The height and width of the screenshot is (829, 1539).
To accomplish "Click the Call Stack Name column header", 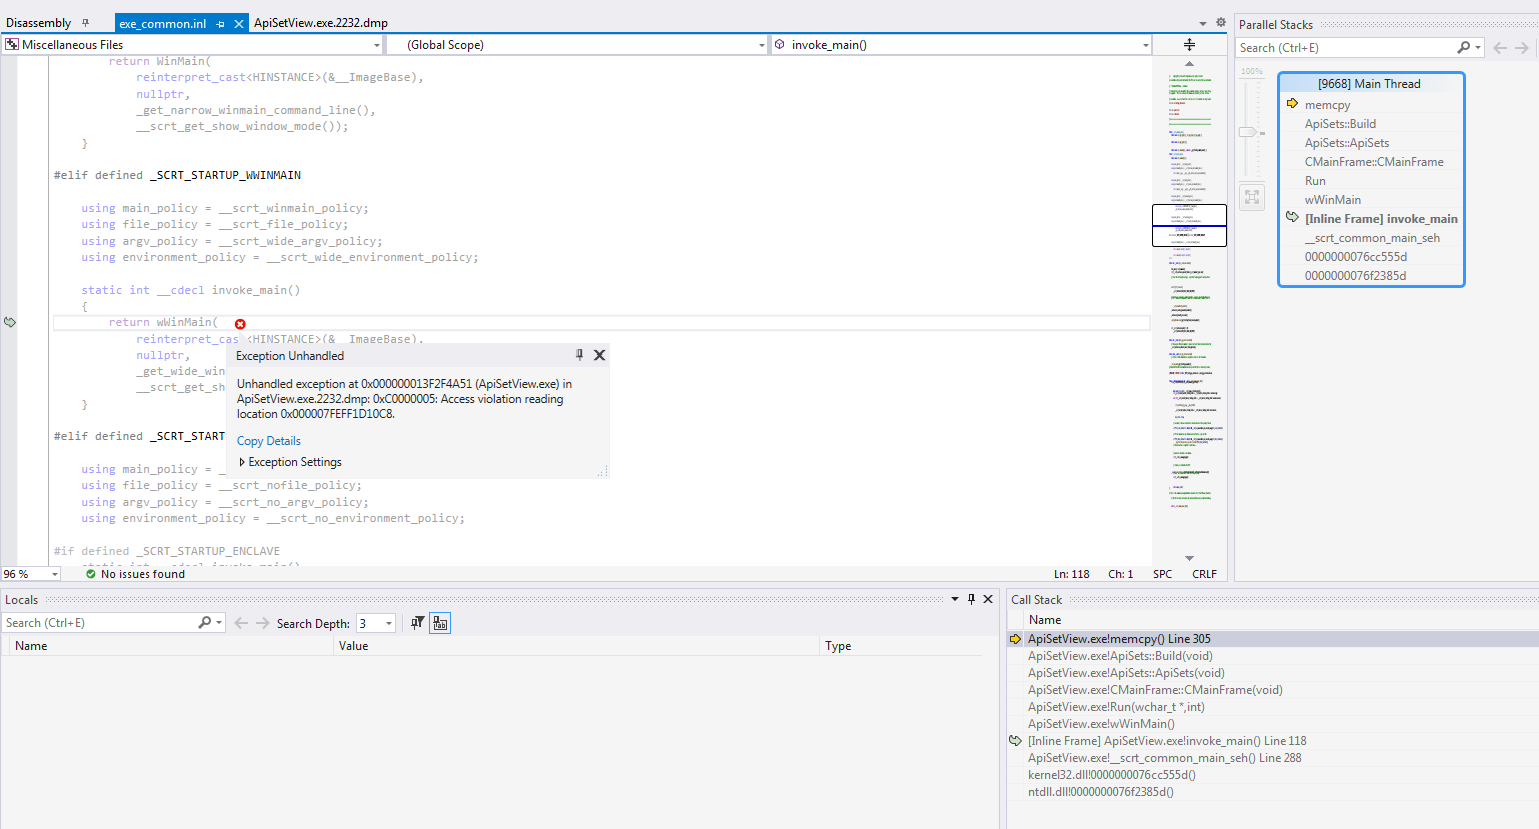I will point(1045,620).
